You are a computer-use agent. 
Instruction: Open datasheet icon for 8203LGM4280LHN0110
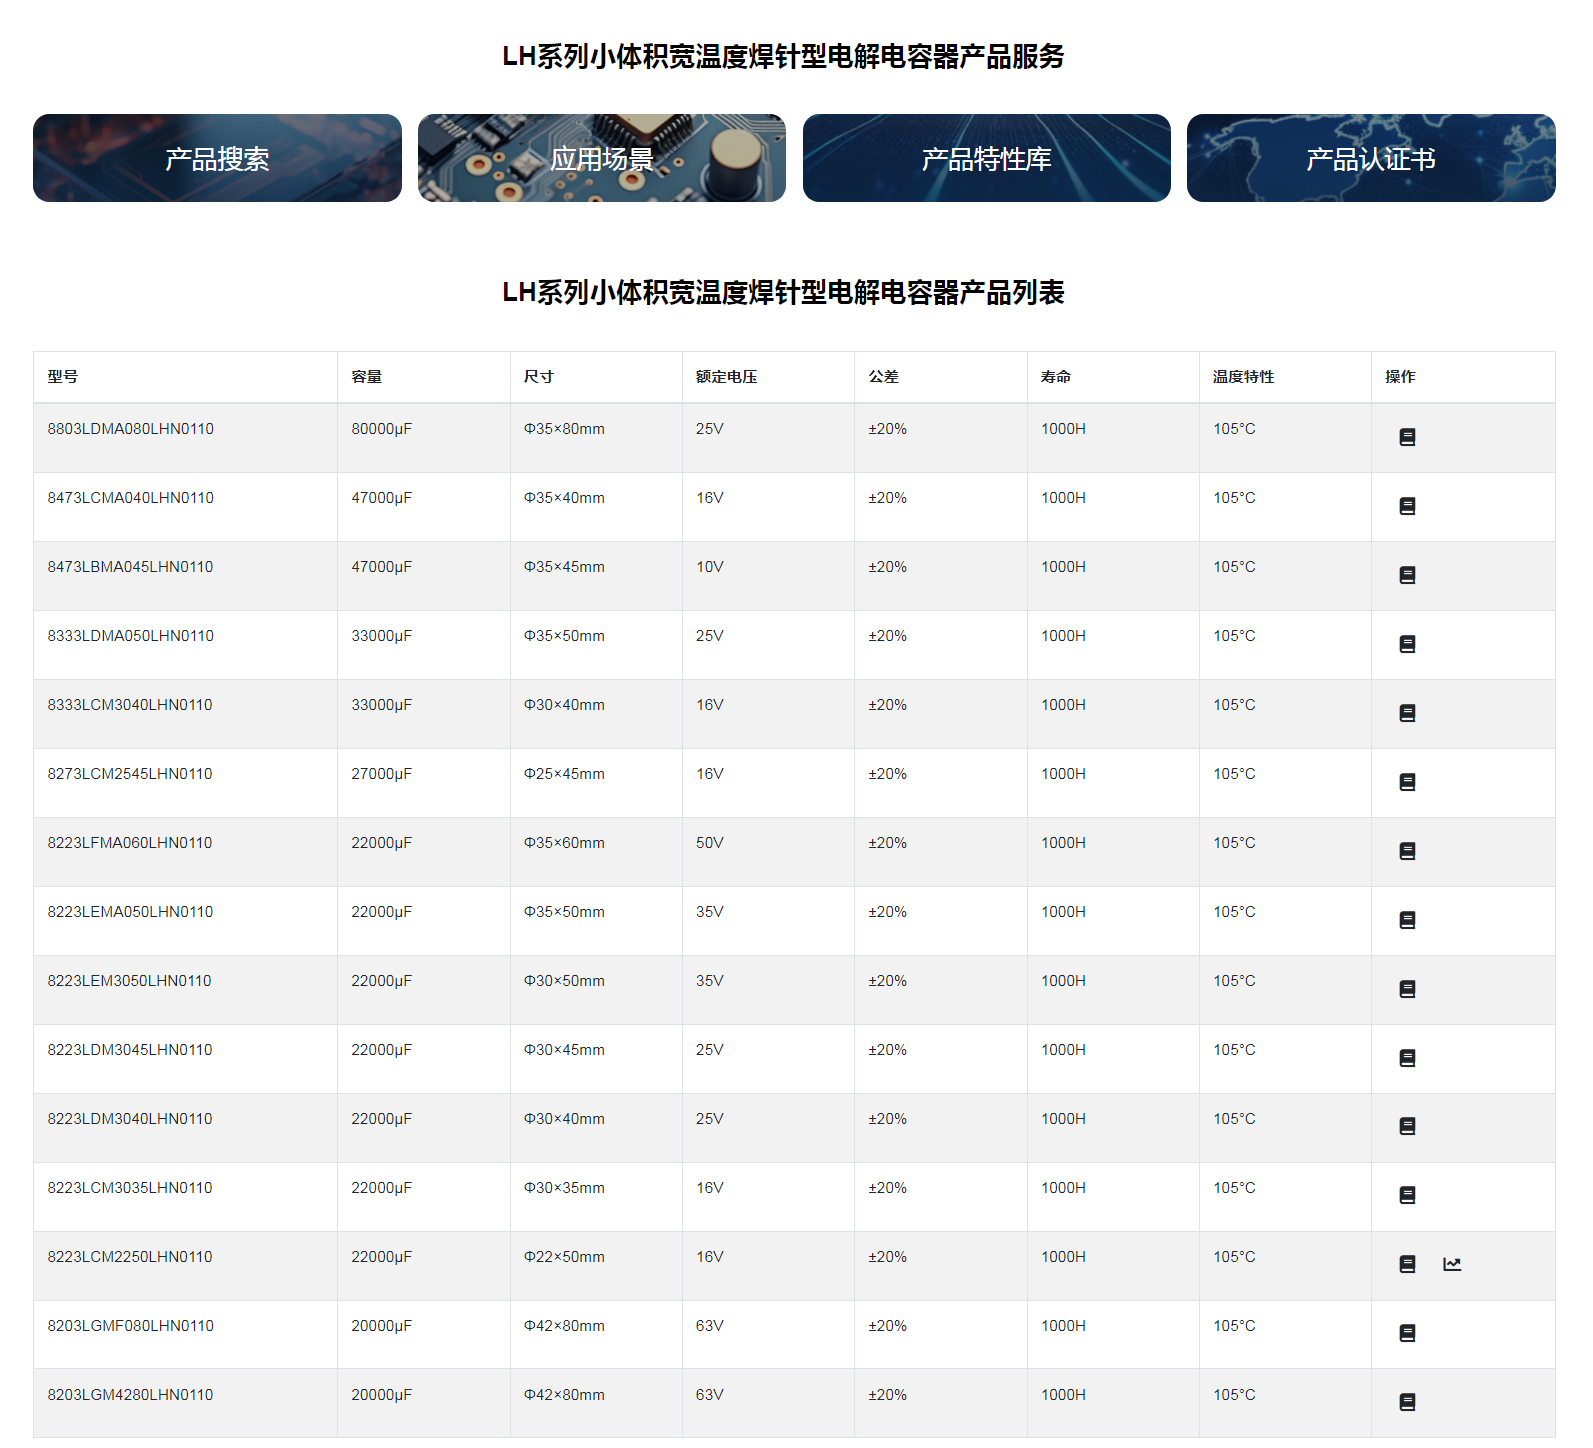tap(1406, 1402)
